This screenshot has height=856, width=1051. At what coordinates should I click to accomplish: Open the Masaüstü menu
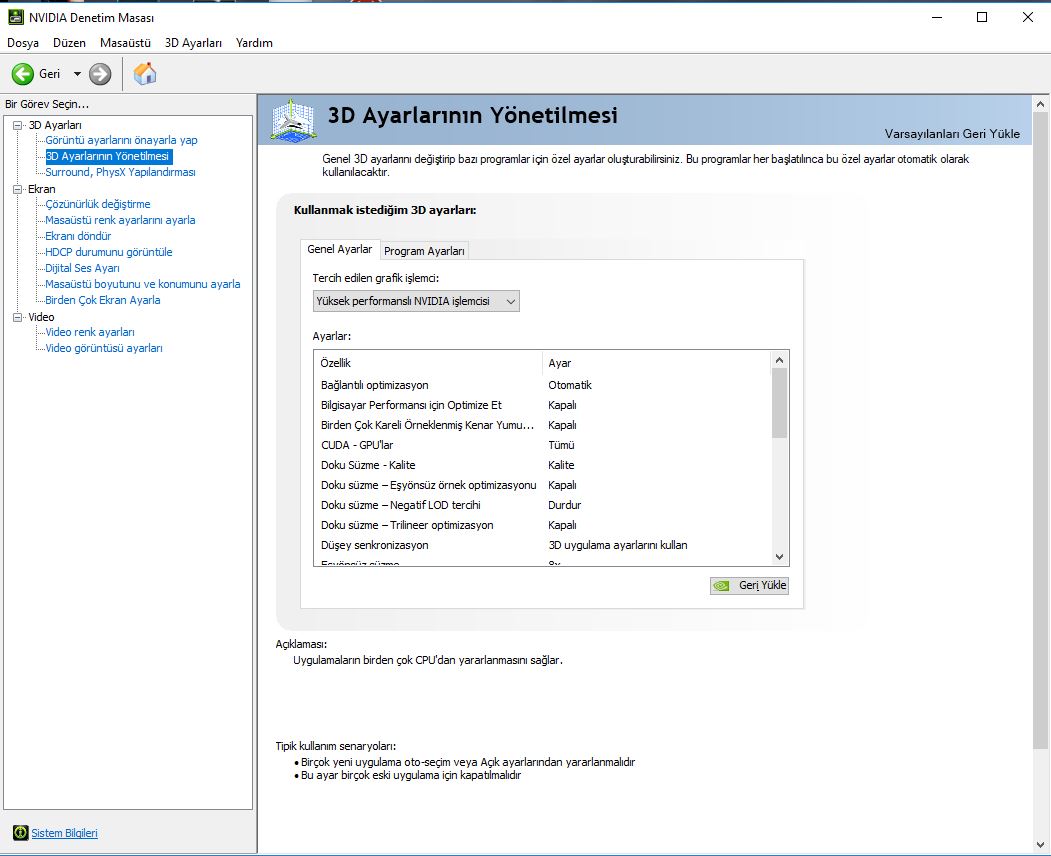coord(125,43)
